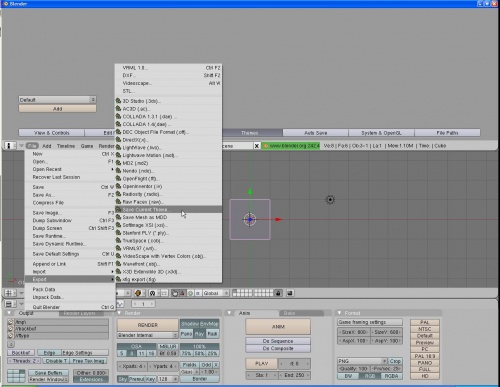The width and height of the screenshot is (500, 387).
Task: Toggle the Pano render option
Action: [x=186, y=334]
